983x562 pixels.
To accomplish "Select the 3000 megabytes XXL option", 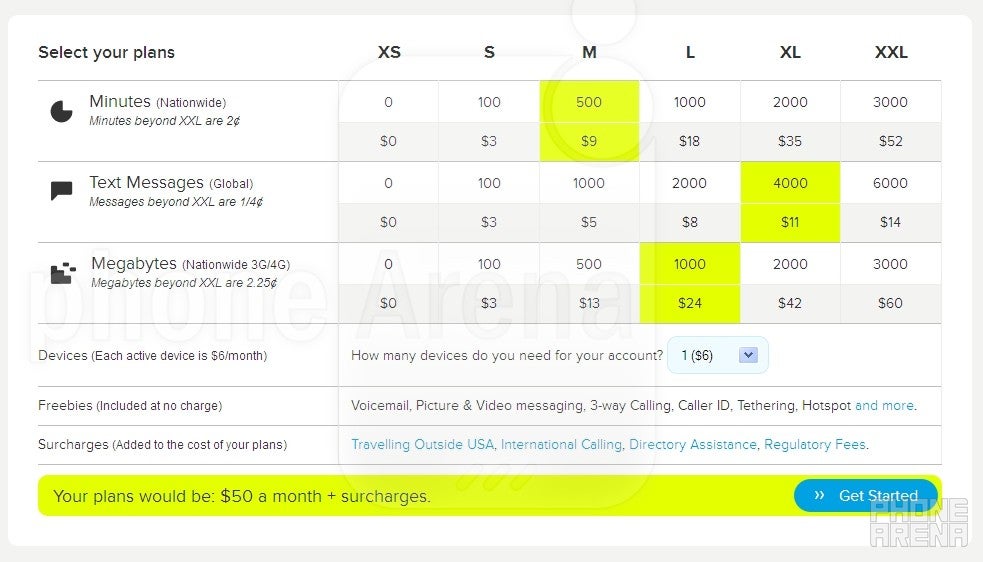I will pos(890,264).
